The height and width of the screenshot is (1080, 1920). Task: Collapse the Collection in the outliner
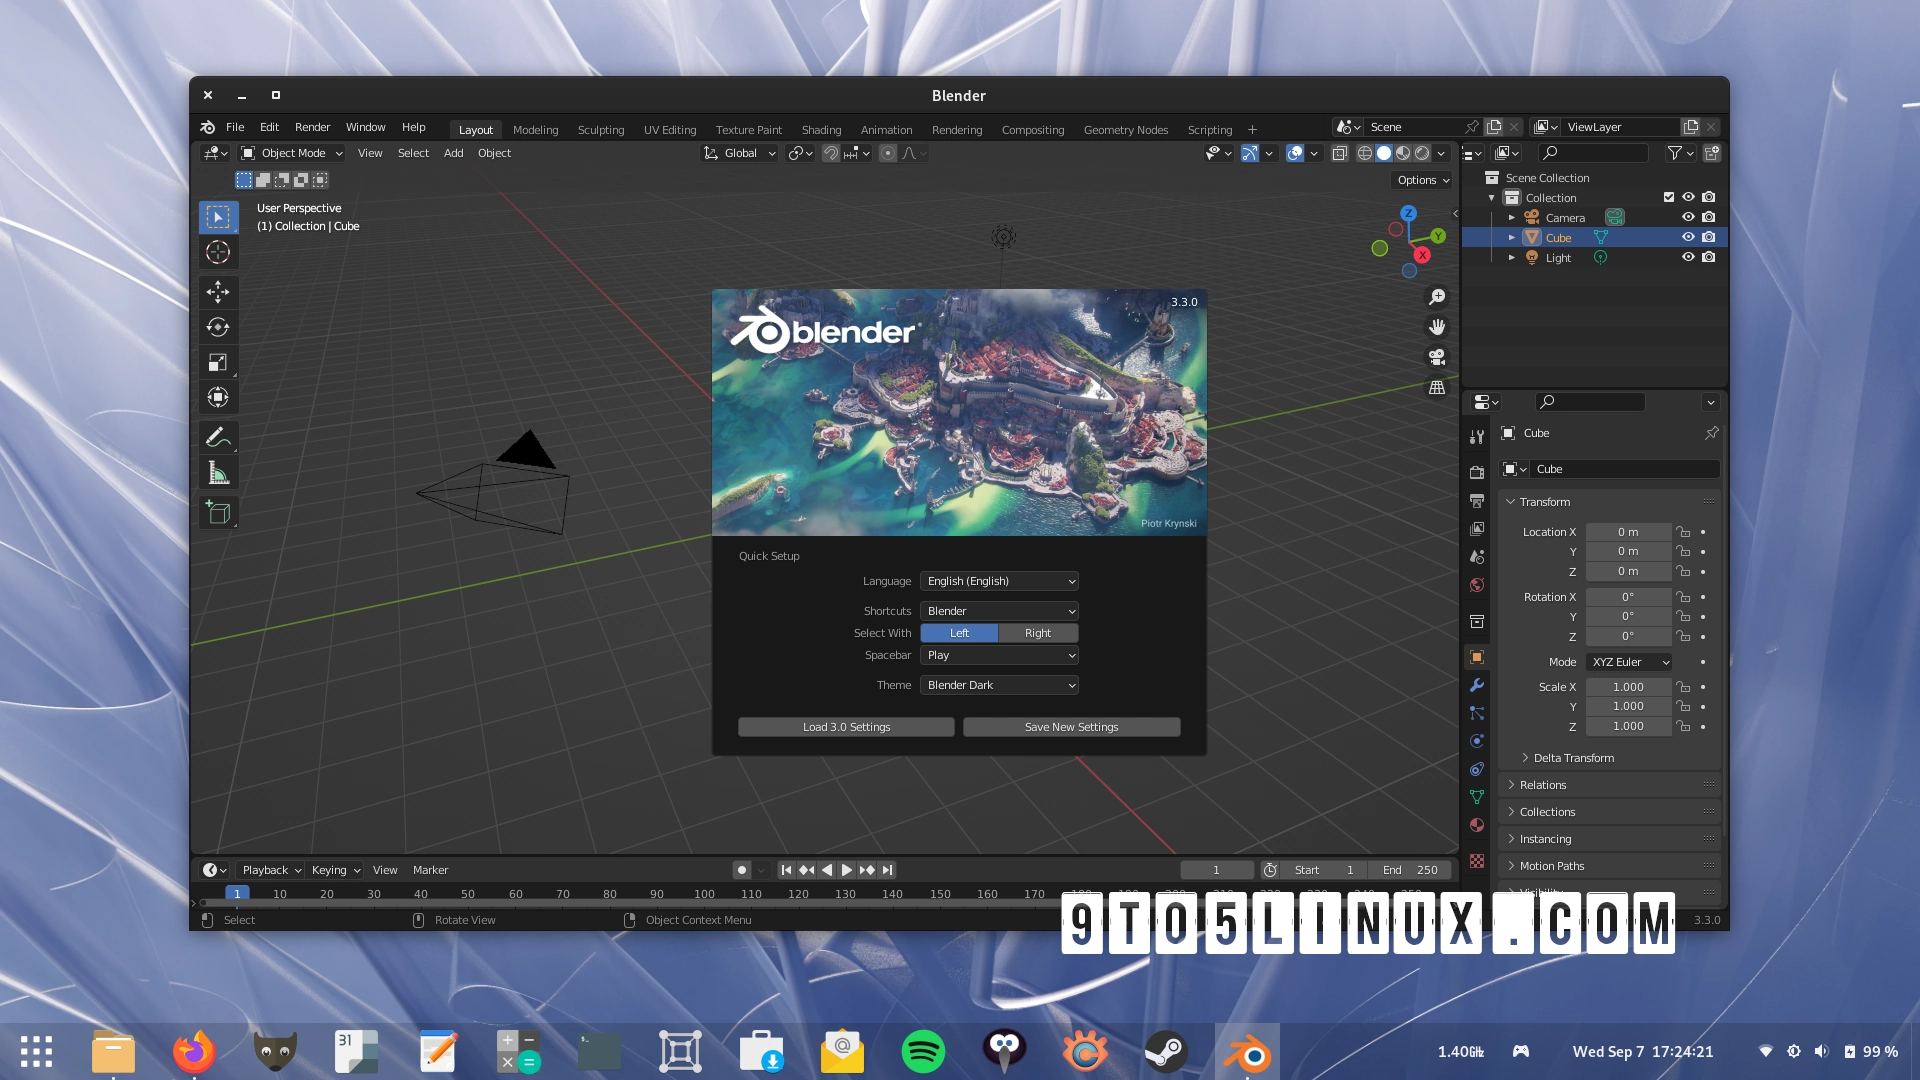pos(1491,197)
